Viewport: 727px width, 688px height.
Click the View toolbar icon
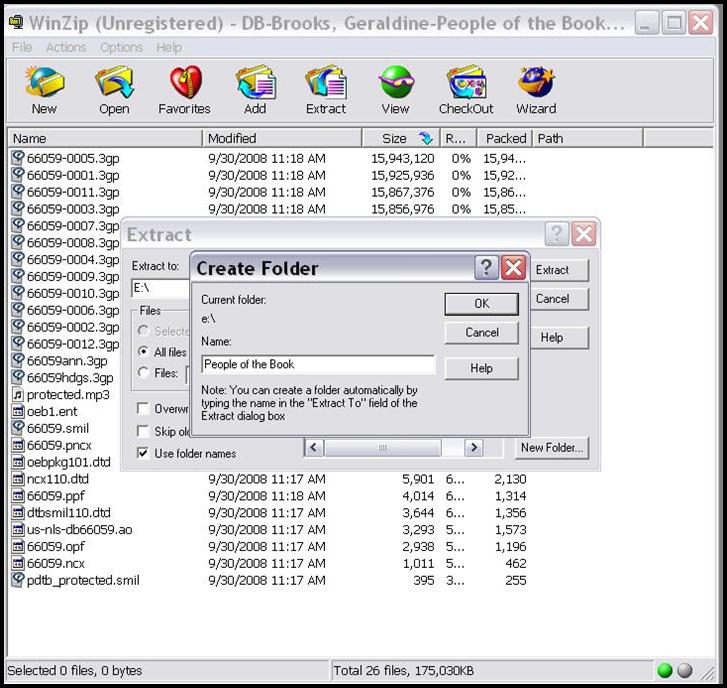[396, 82]
